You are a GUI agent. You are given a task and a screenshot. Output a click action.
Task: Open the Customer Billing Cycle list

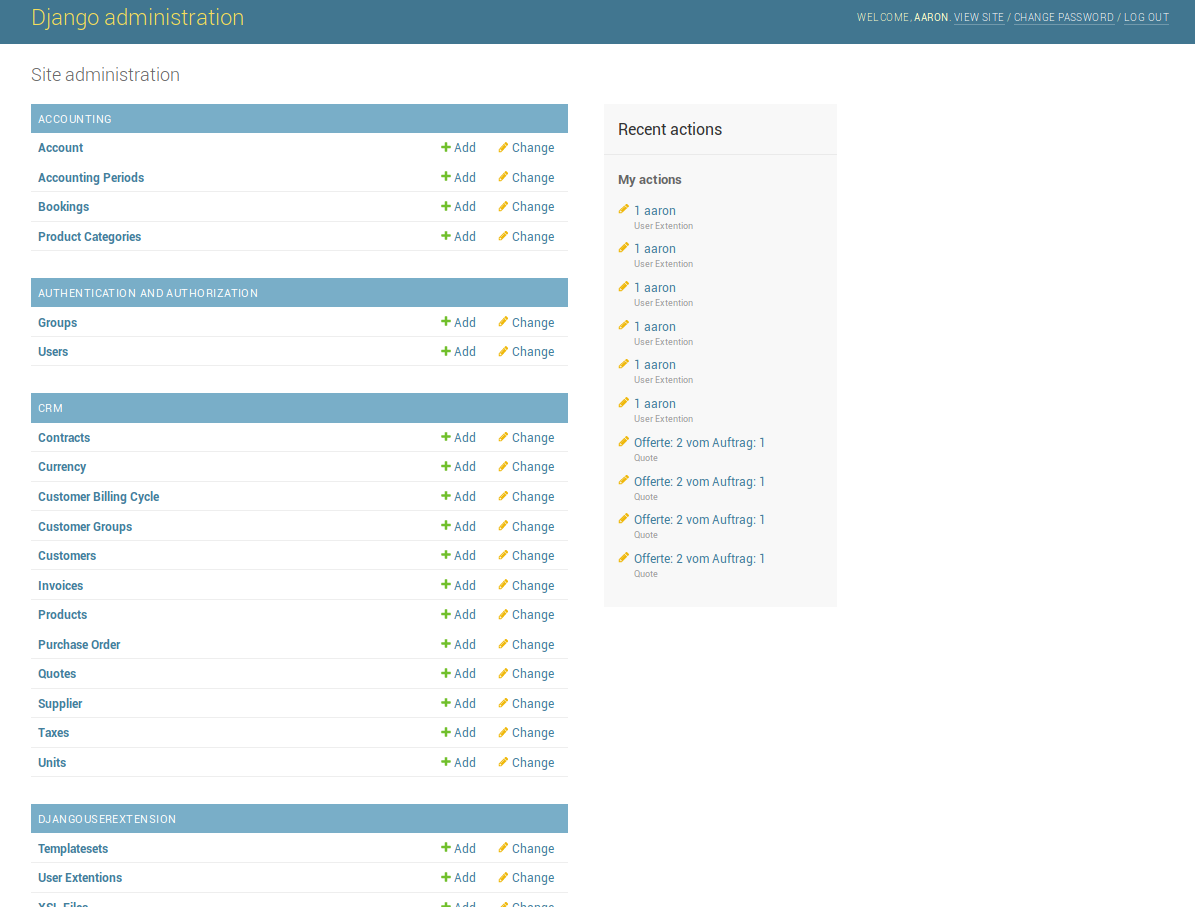click(x=98, y=496)
